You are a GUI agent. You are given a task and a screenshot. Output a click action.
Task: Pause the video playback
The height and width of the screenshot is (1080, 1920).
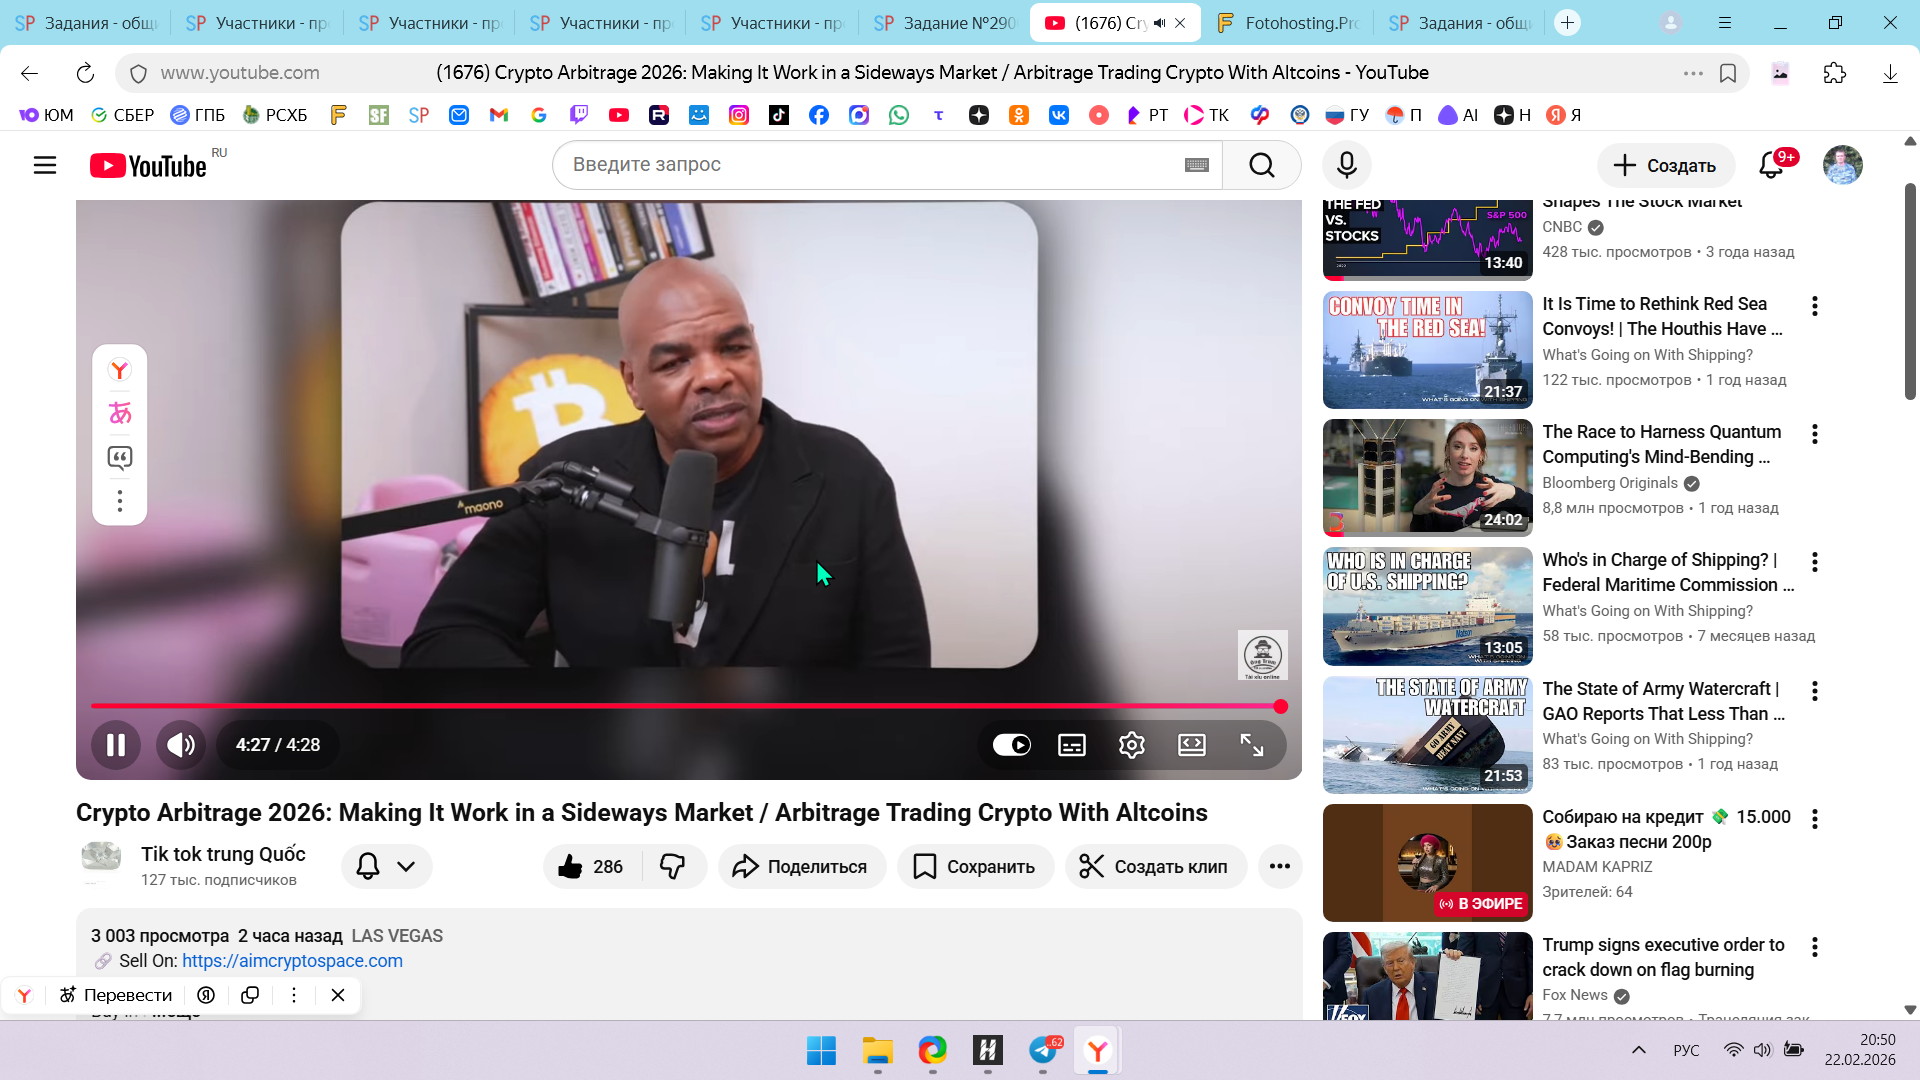116,745
